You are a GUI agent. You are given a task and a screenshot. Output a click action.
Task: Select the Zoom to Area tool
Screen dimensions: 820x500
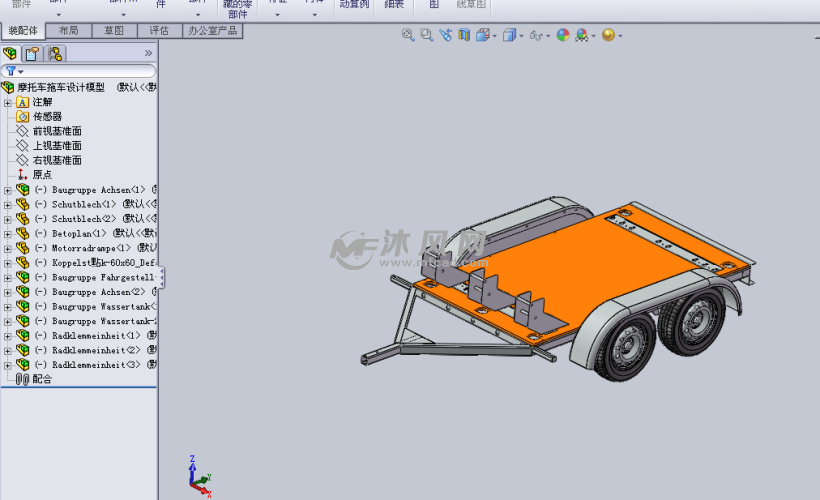tap(427, 35)
